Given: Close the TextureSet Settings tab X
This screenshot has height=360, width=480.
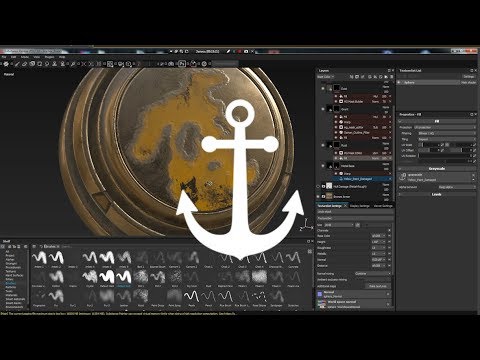Looking at the screenshot, I should click(345, 206).
